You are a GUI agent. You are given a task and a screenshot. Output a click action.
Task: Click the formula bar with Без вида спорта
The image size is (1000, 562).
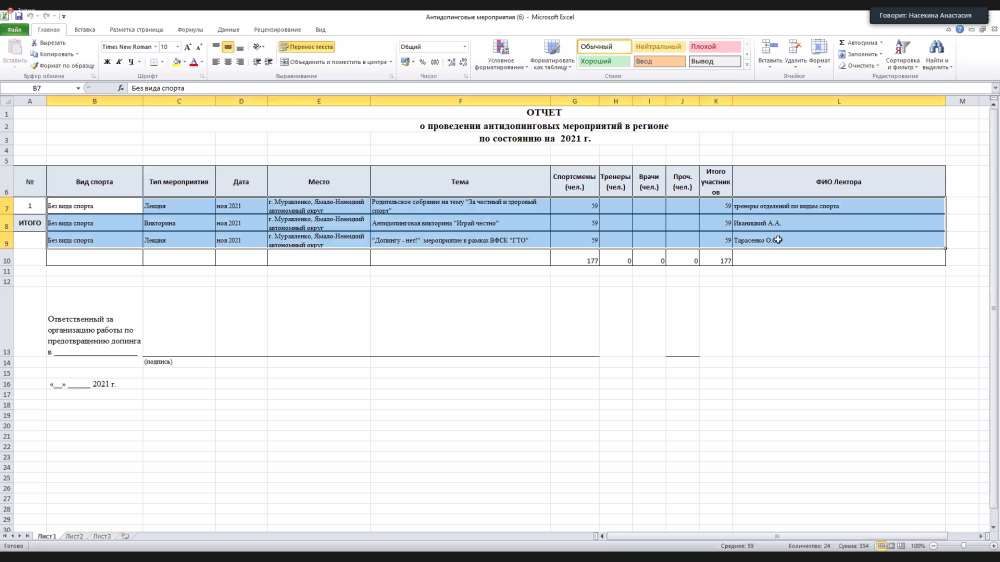(x=561, y=88)
